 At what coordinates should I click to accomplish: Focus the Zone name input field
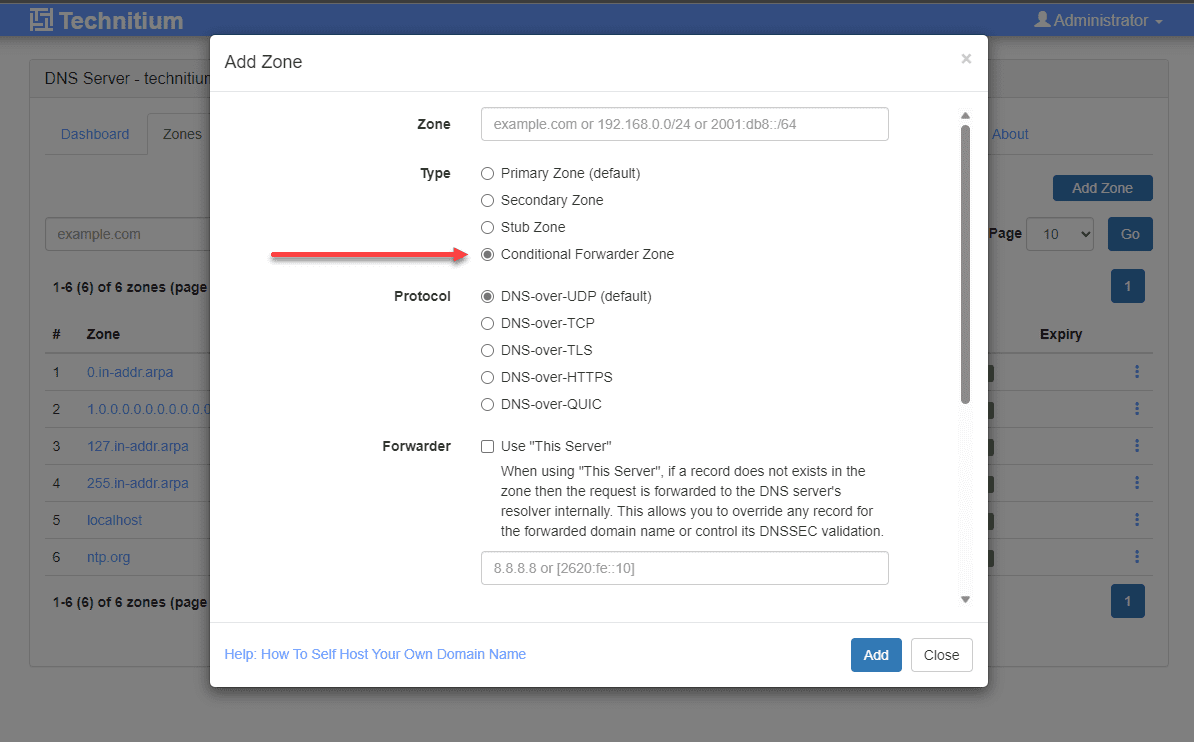684,124
